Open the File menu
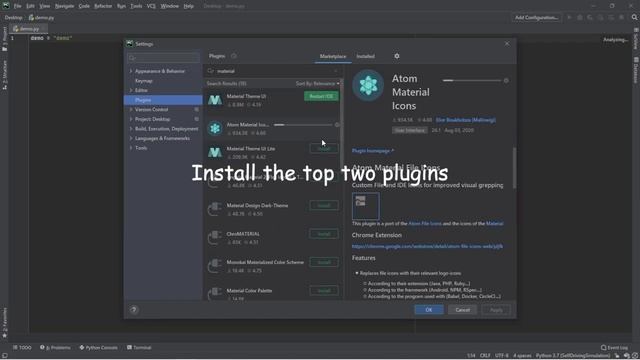 tap(18, 6)
